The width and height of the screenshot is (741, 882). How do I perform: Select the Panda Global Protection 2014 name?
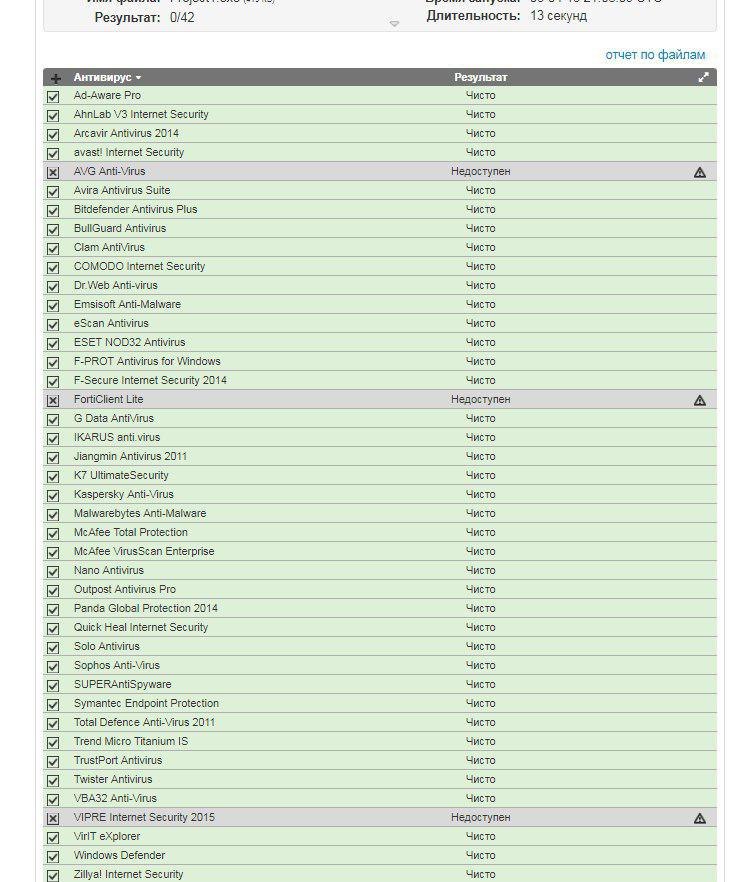coord(146,608)
